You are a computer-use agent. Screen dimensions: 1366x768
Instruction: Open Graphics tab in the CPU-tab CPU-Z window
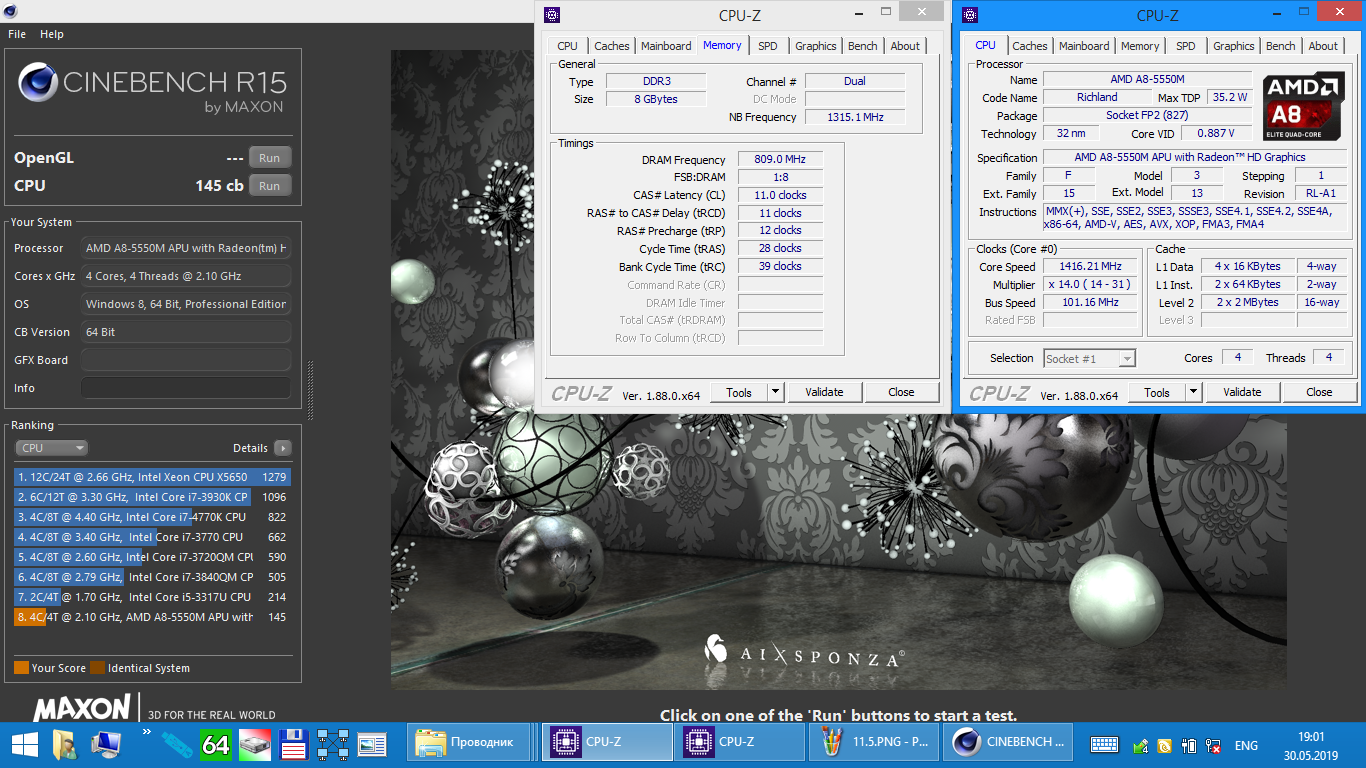(1234, 46)
